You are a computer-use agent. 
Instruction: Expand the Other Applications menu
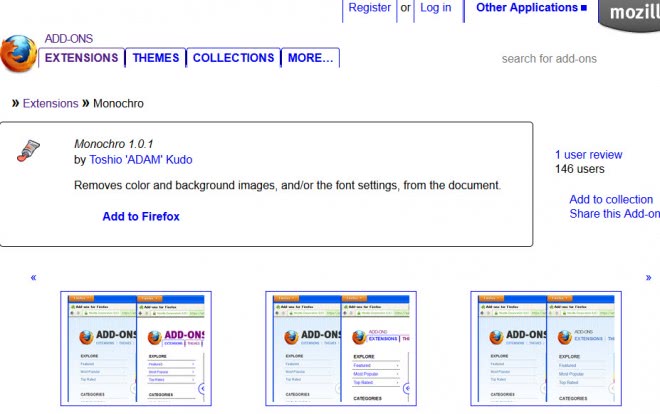(x=531, y=8)
